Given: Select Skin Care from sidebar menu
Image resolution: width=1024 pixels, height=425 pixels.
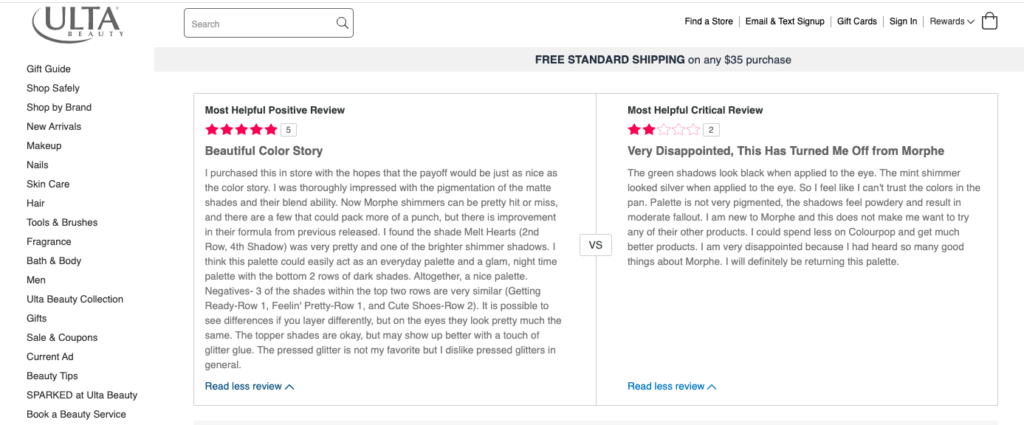Looking at the screenshot, I should tap(48, 184).
